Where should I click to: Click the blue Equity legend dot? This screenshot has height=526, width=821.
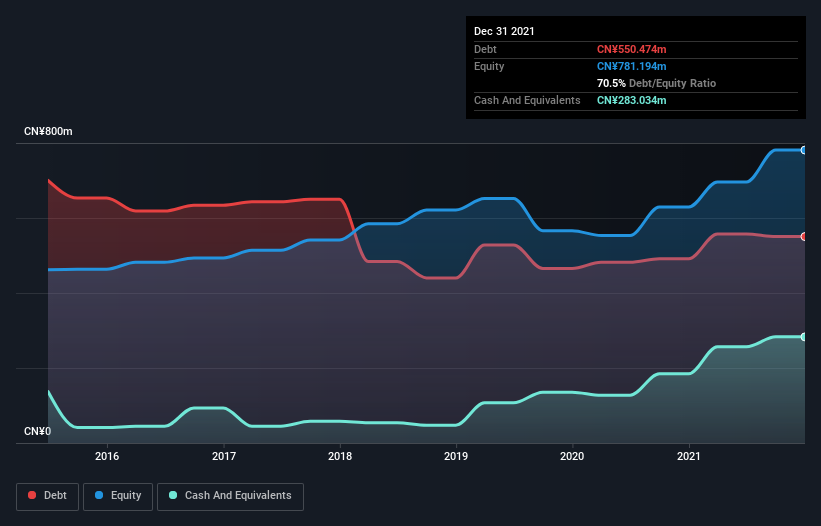[x=99, y=495]
